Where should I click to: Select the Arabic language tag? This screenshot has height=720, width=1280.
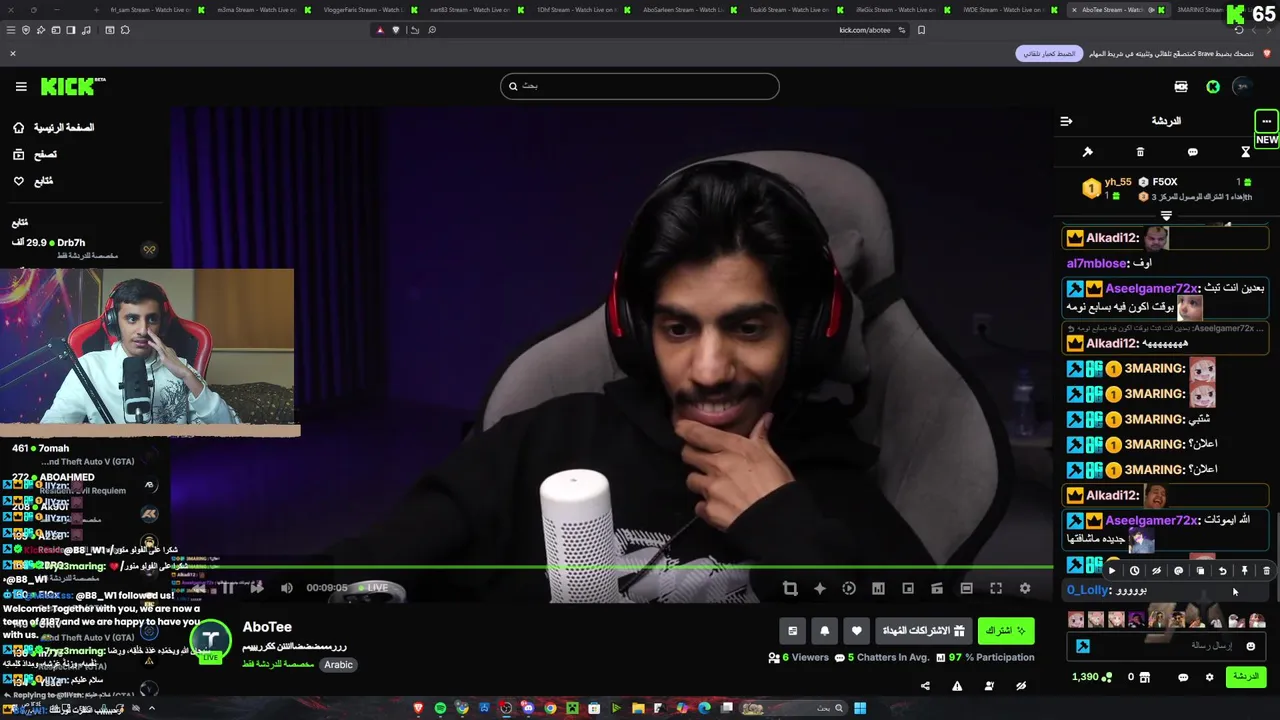[338, 664]
